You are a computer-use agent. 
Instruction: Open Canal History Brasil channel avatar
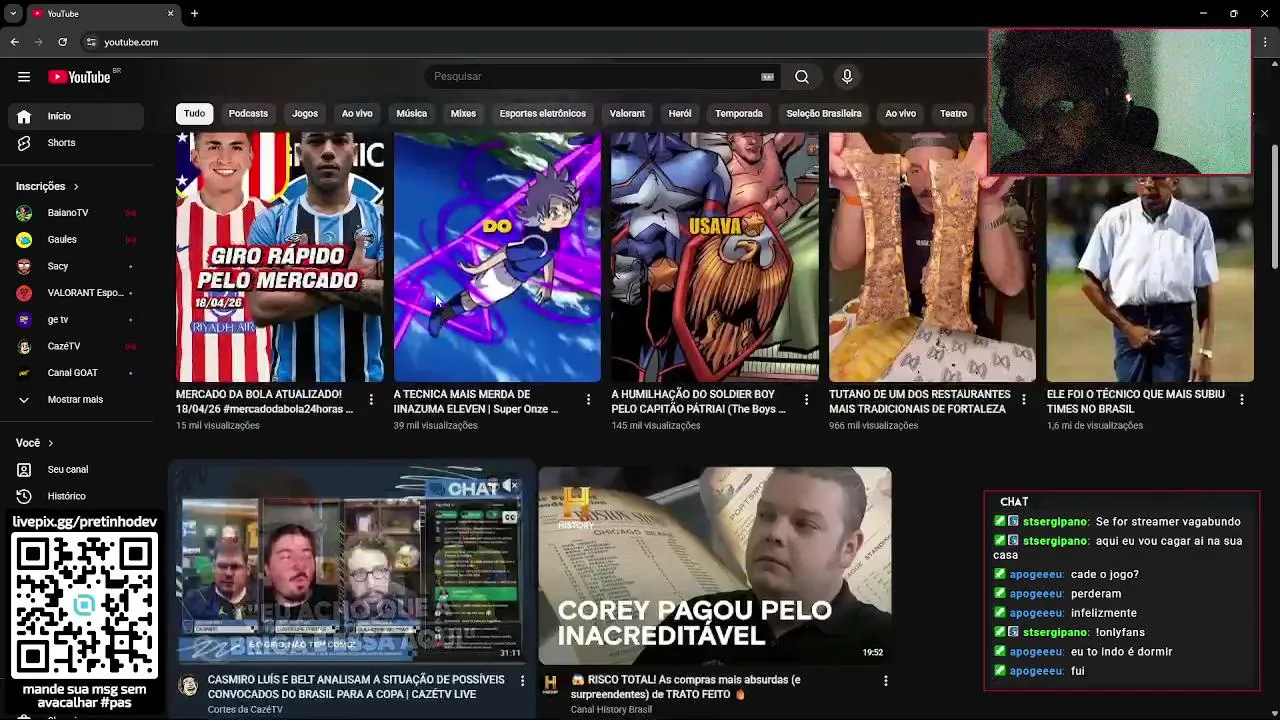click(x=550, y=686)
